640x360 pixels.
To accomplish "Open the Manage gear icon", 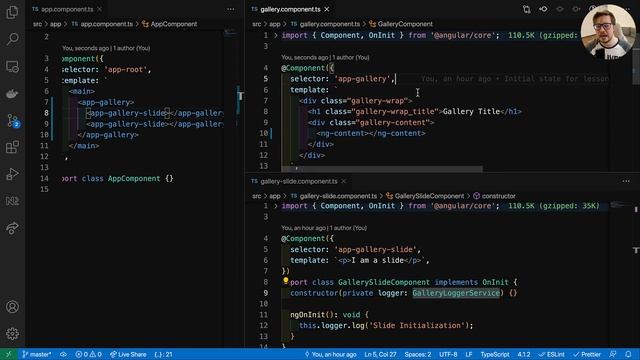I will [x=12, y=334].
